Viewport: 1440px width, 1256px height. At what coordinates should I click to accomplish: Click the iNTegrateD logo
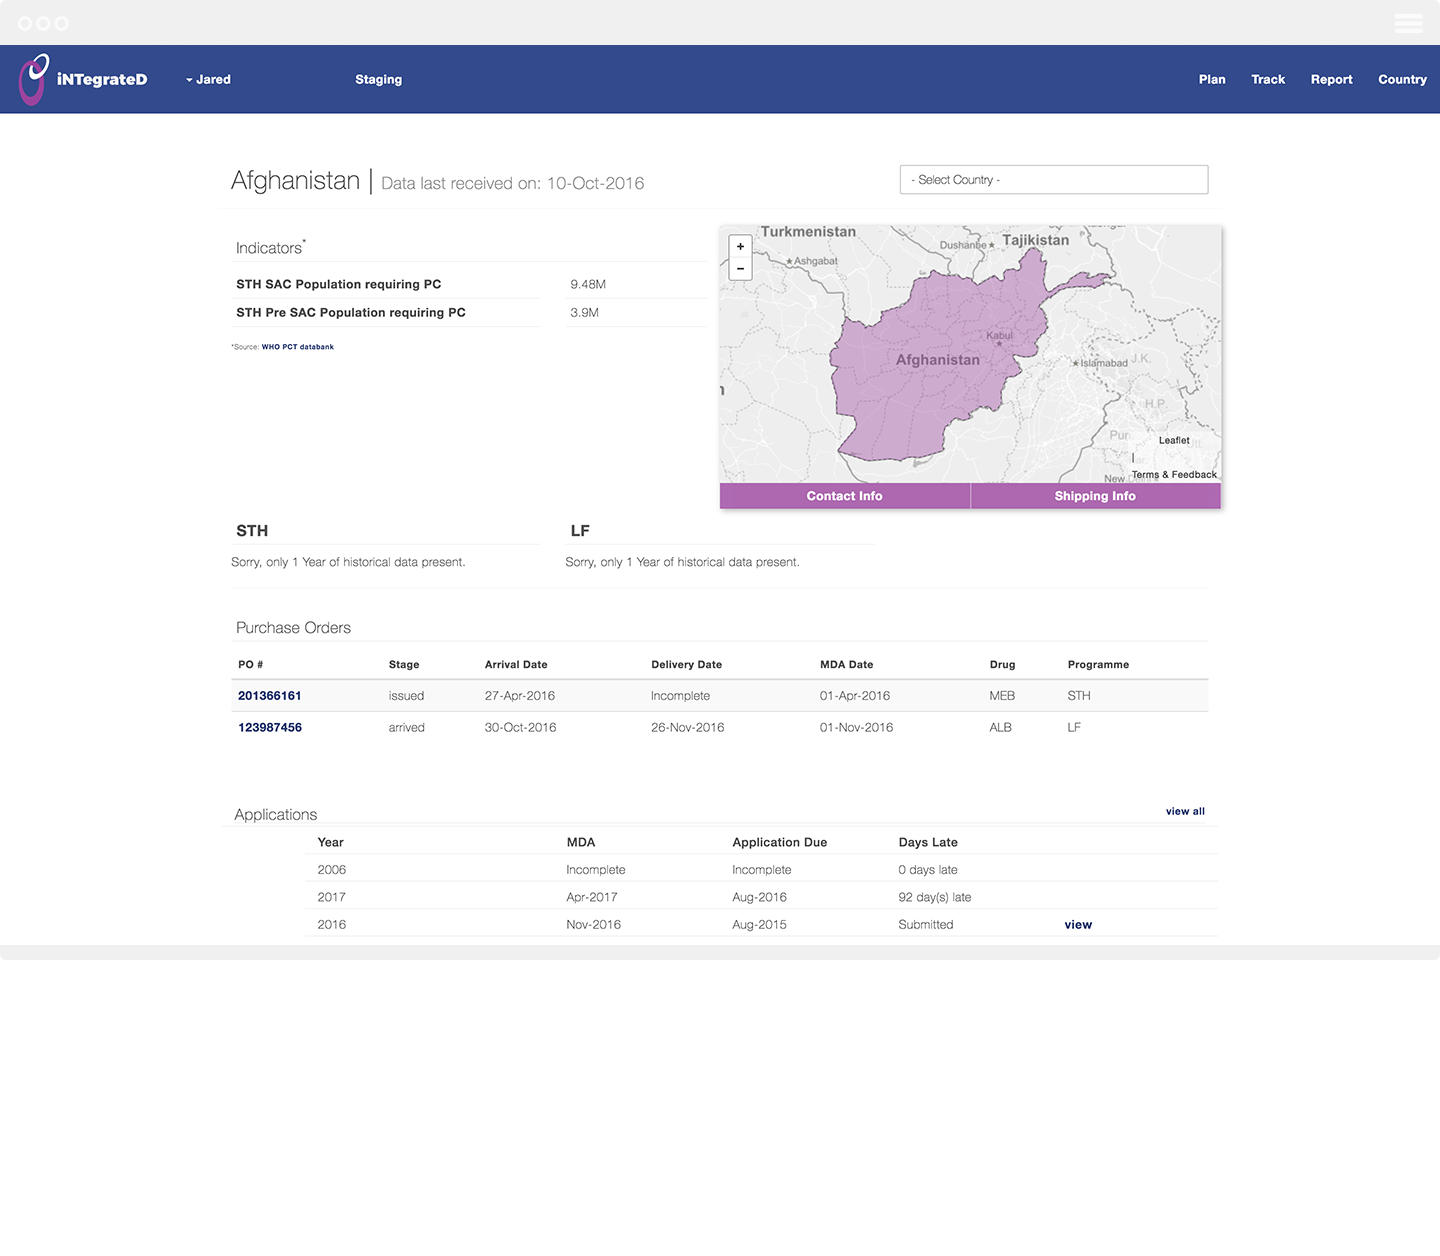[84, 80]
